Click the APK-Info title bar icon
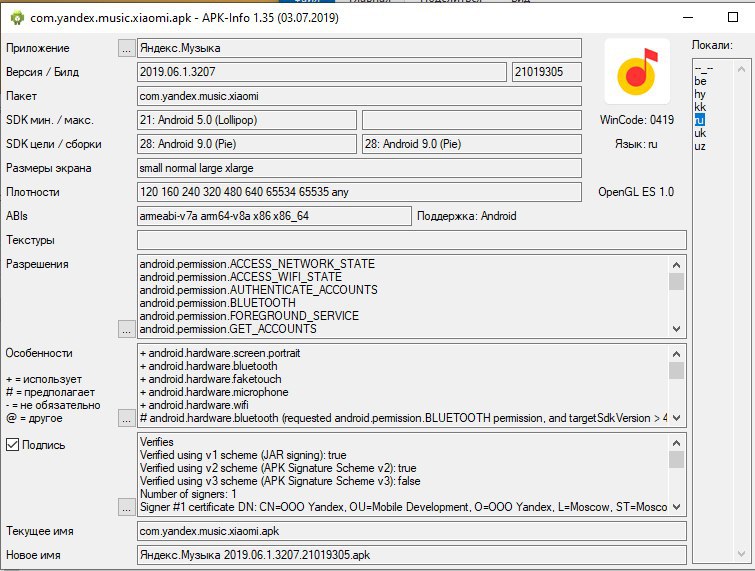 pyautogui.click(x=17, y=18)
